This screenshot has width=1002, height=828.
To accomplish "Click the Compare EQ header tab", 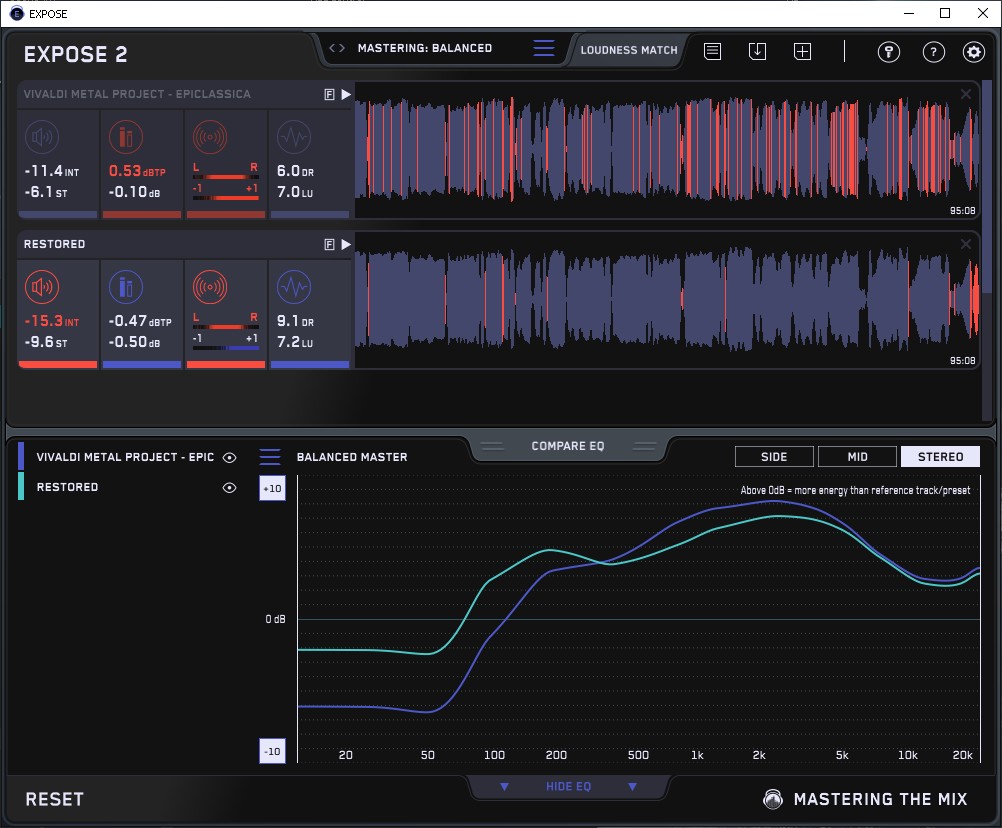I will point(567,446).
